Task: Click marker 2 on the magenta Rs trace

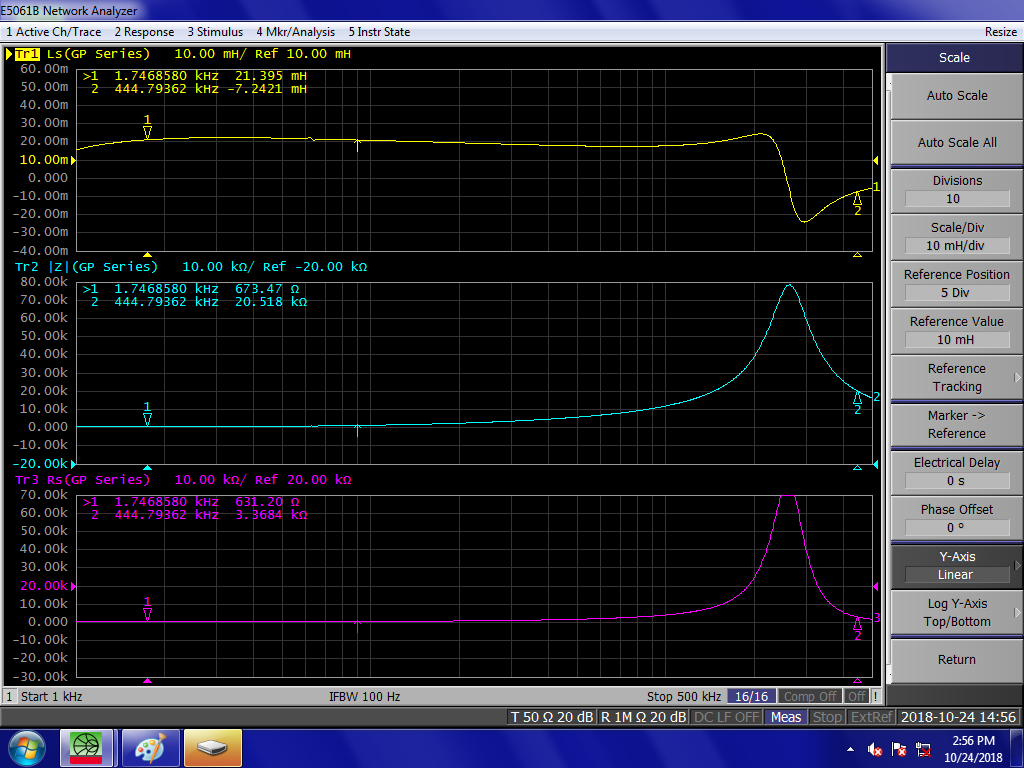Action: (x=857, y=629)
